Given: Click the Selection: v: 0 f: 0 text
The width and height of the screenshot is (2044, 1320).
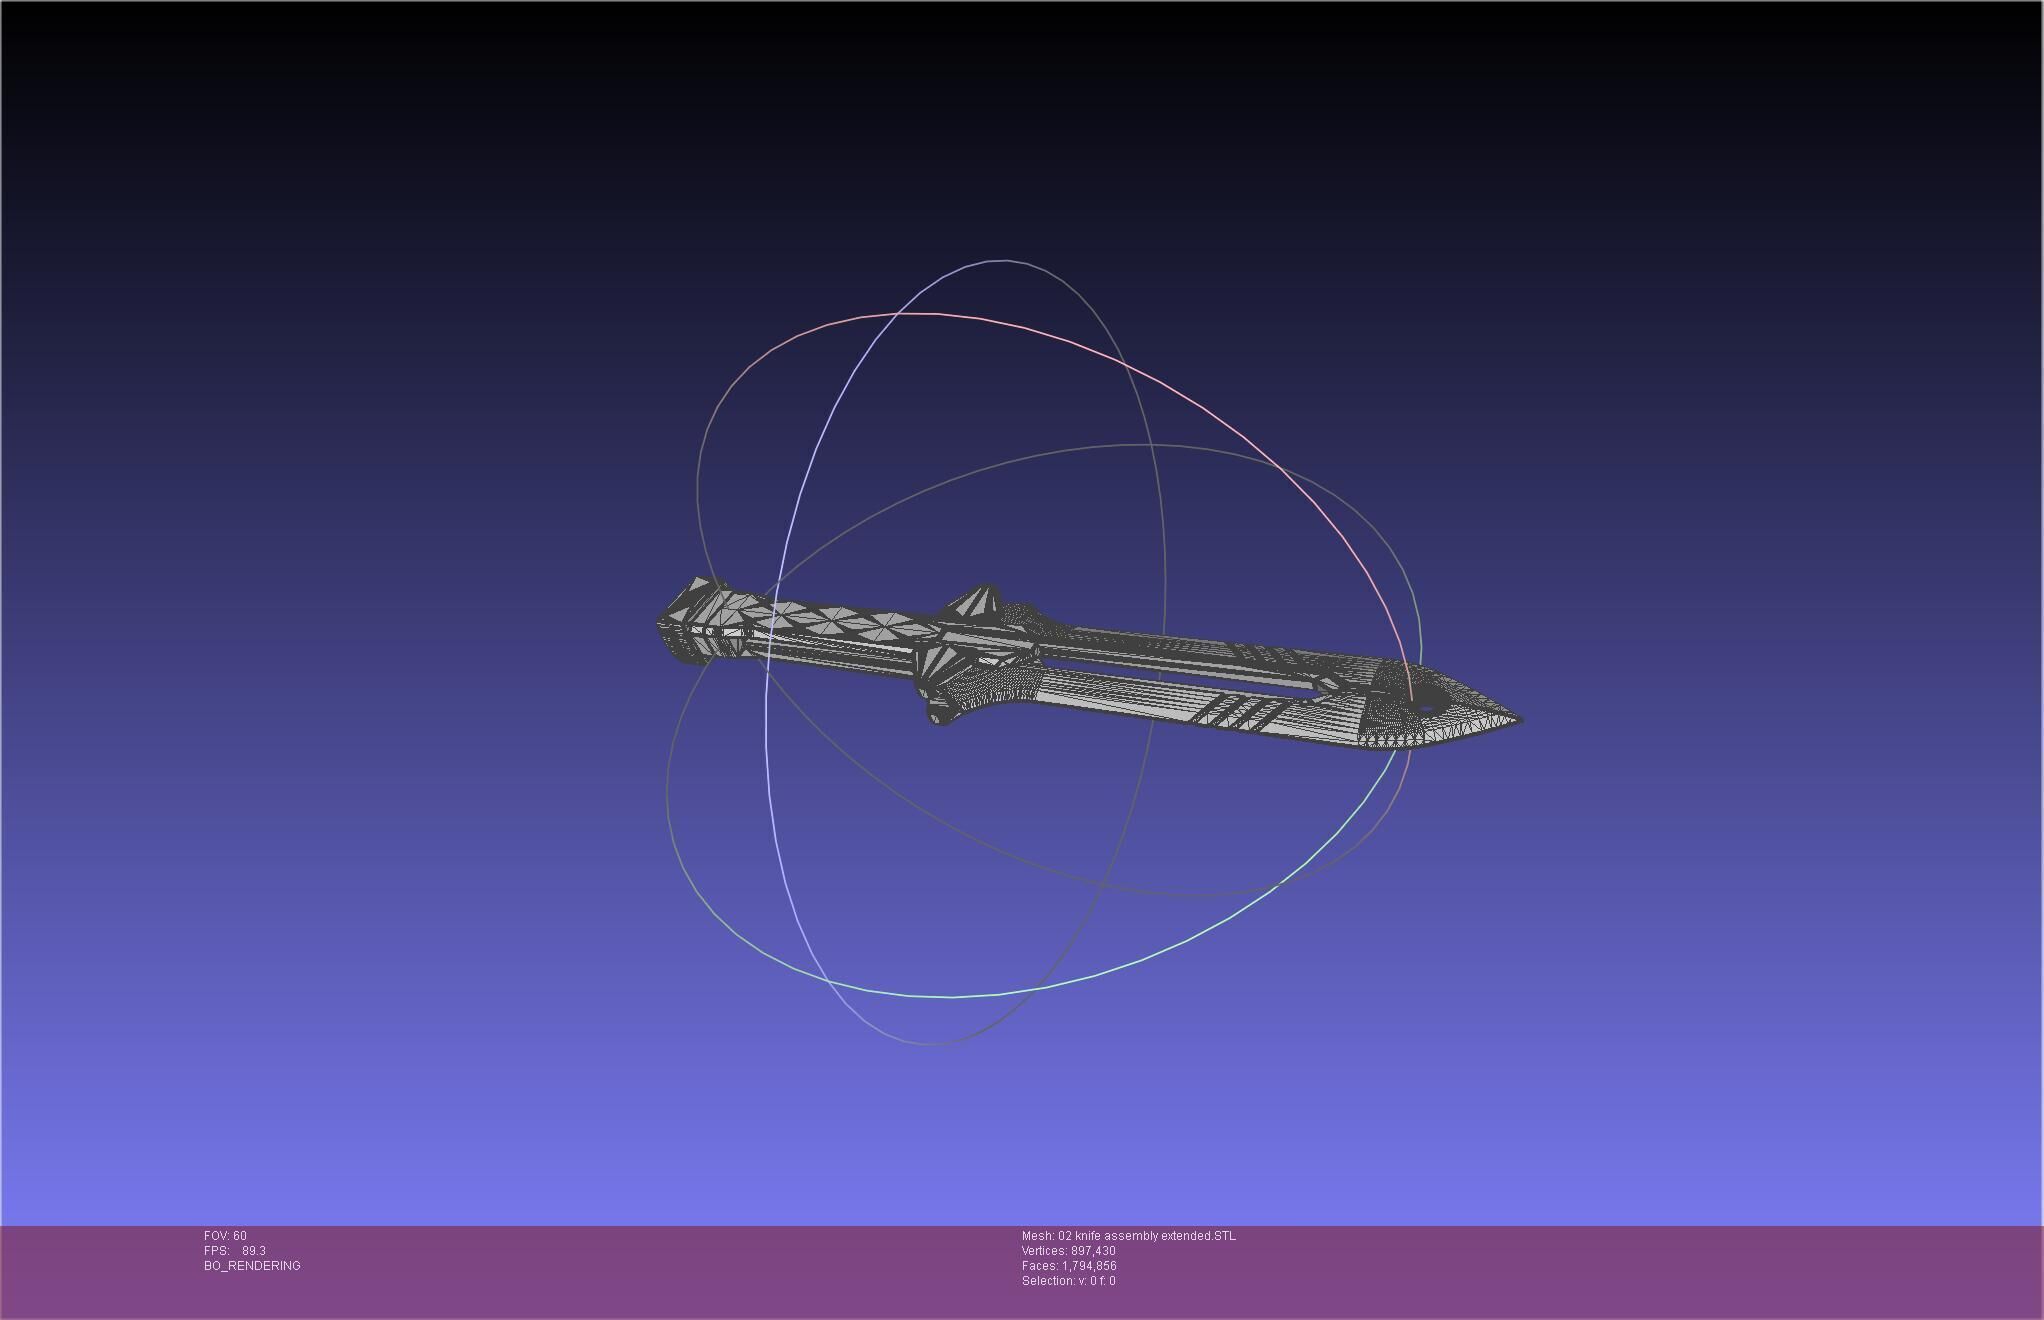Looking at the screenshot, I should (x=1069, y=1281).
